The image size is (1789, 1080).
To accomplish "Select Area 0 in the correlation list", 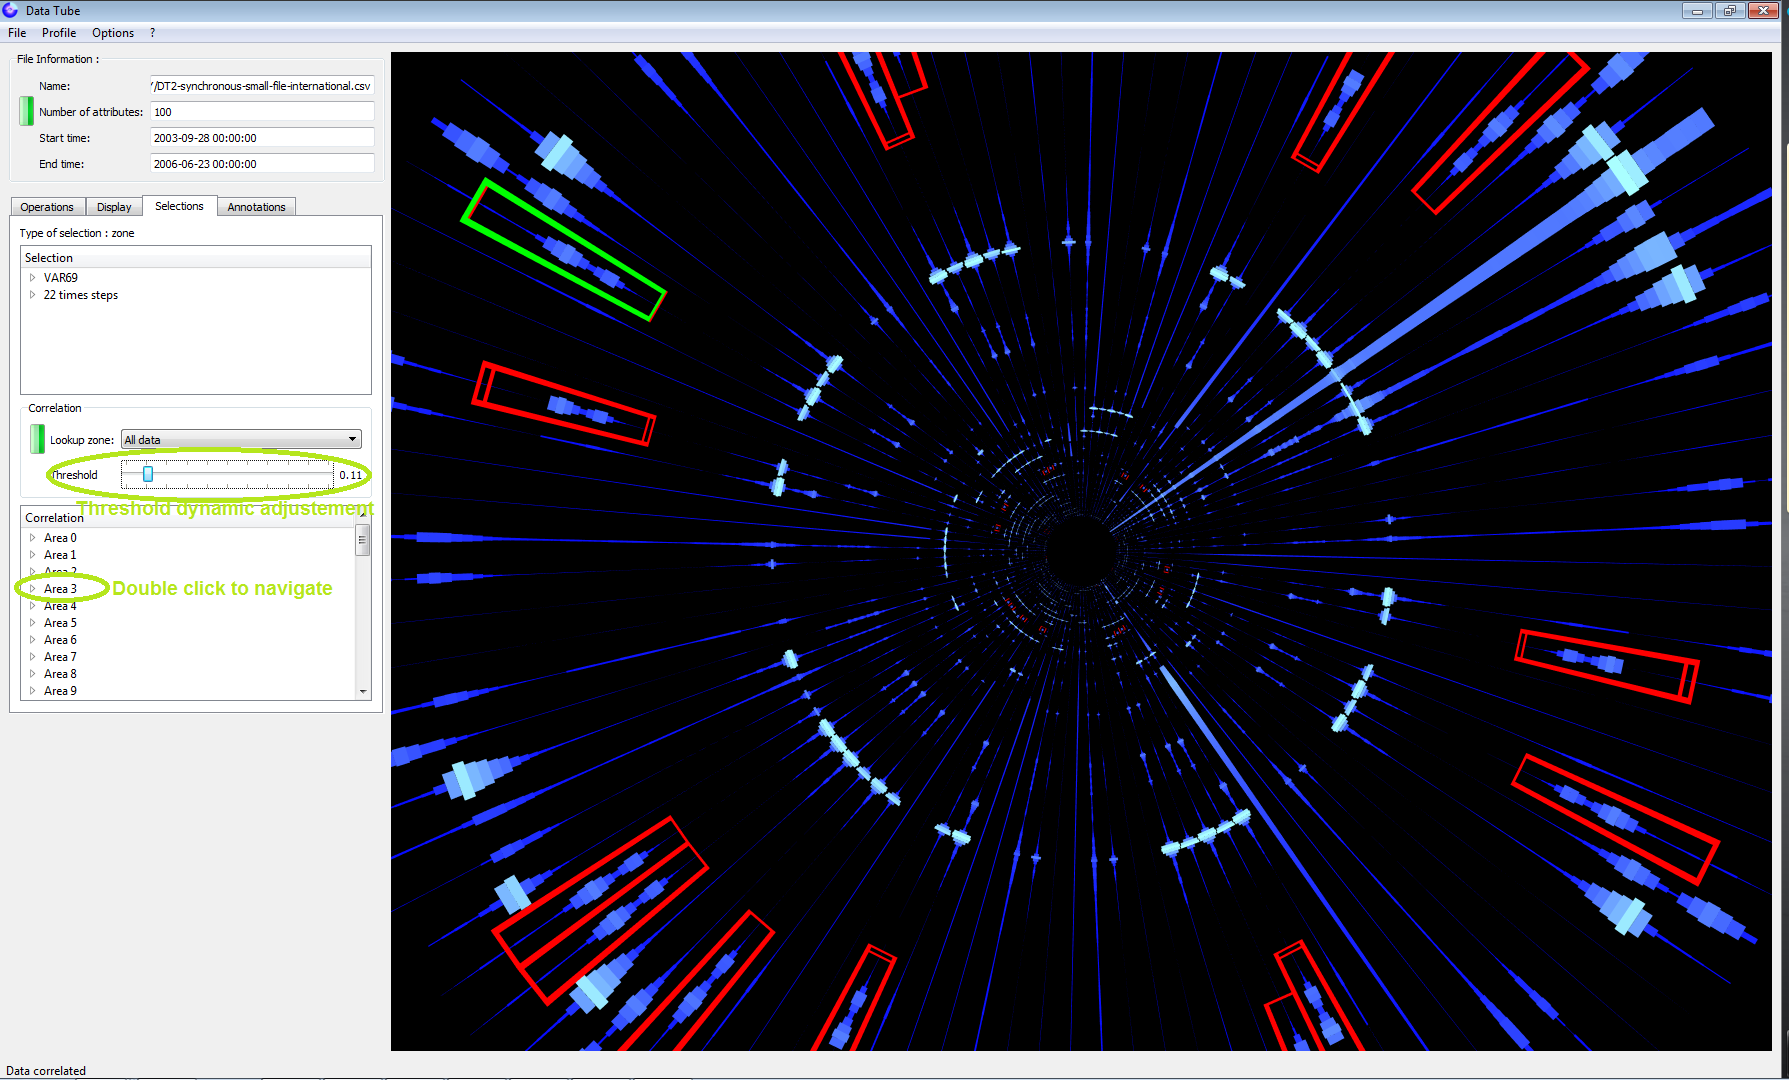I will [60, 538].
